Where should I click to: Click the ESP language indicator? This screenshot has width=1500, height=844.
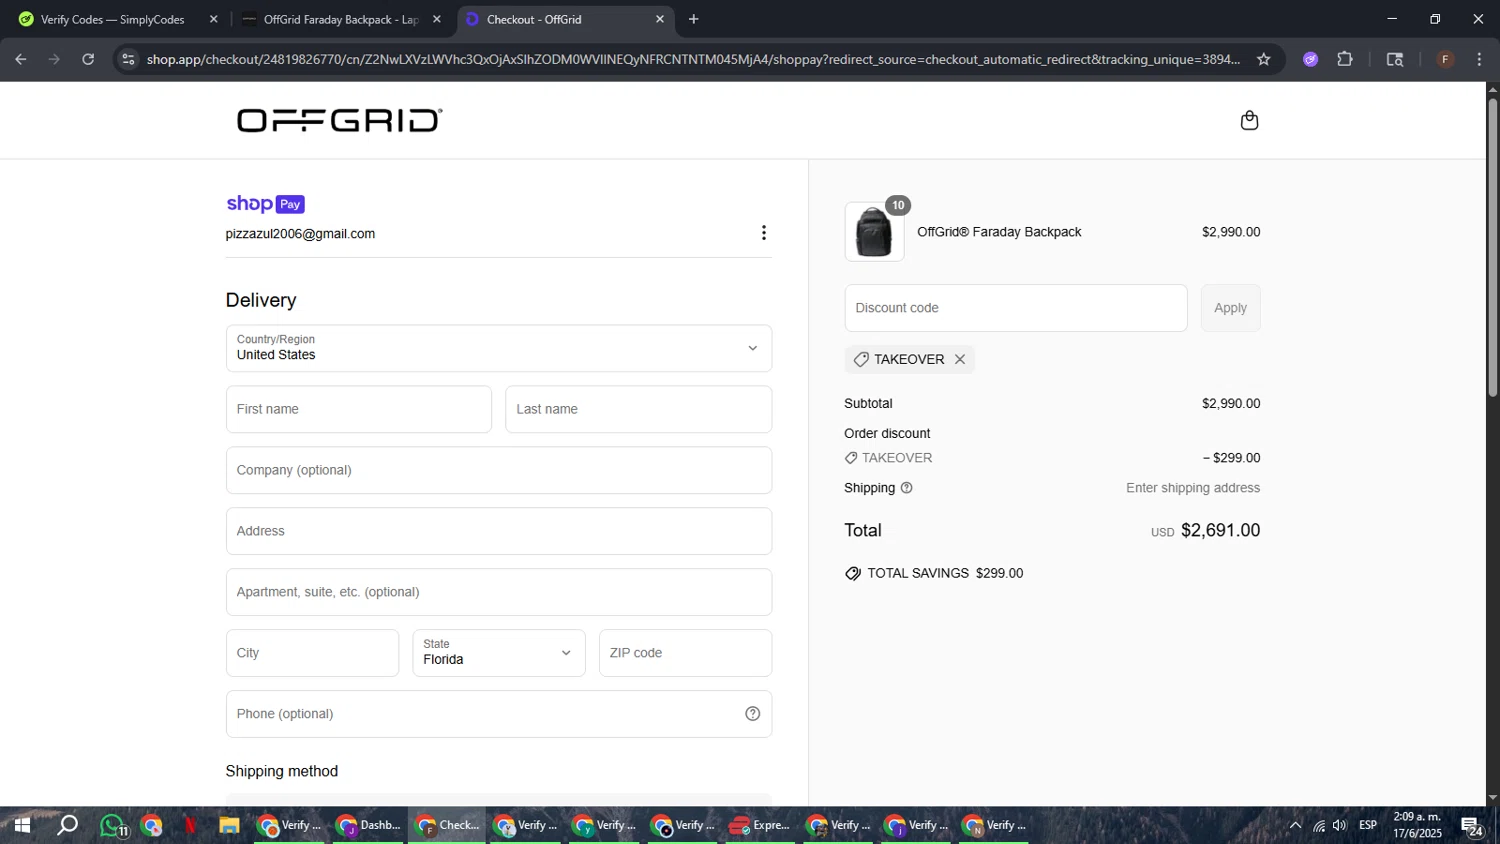[x=1368, y=826]
